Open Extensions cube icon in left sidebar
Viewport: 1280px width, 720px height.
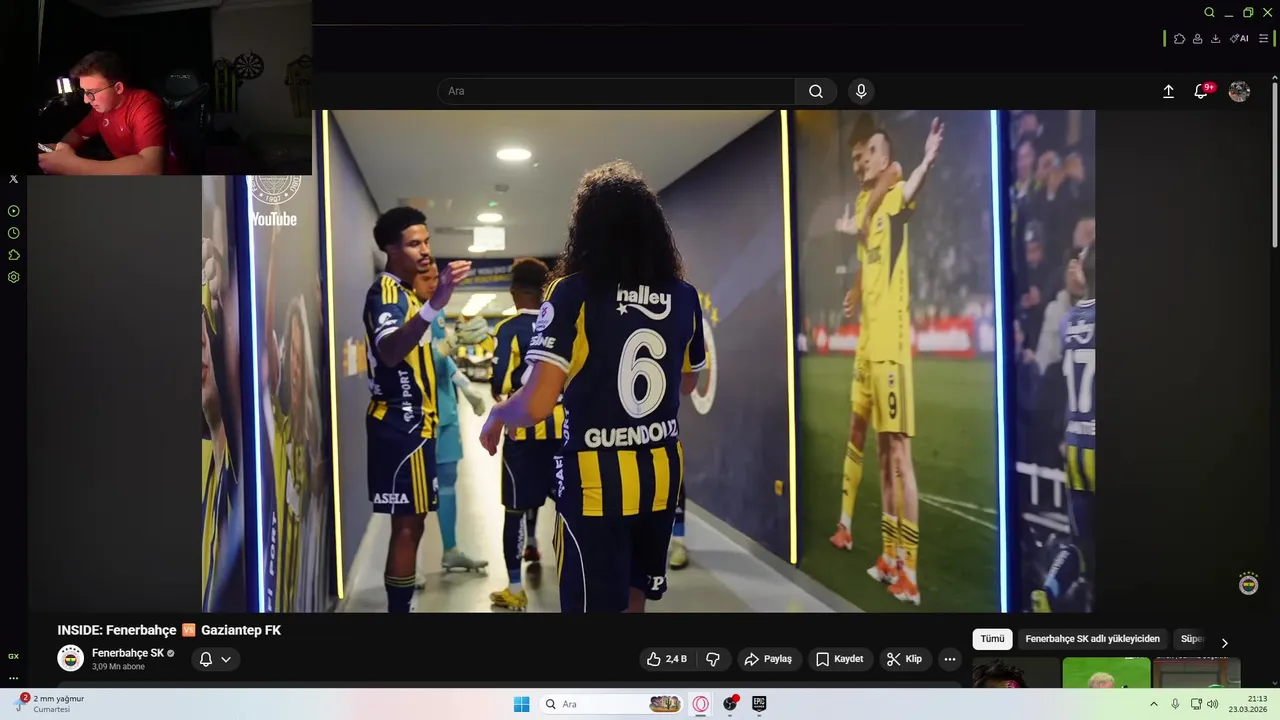coord(13,255)
